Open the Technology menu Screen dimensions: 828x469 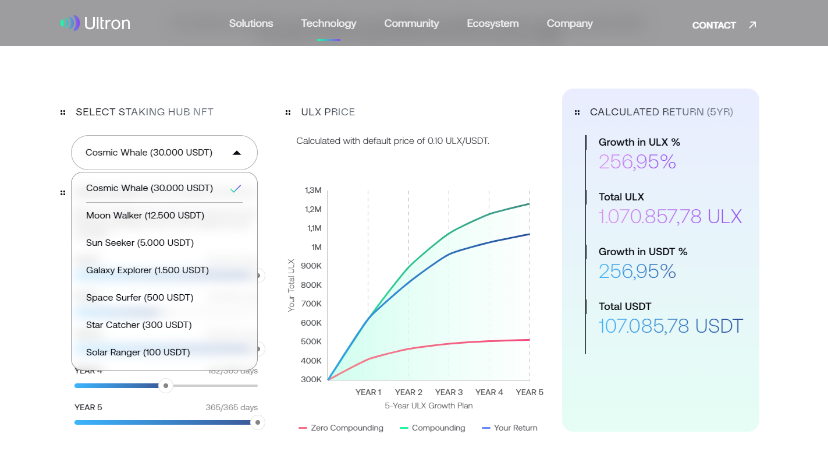[x=328, y=23]
